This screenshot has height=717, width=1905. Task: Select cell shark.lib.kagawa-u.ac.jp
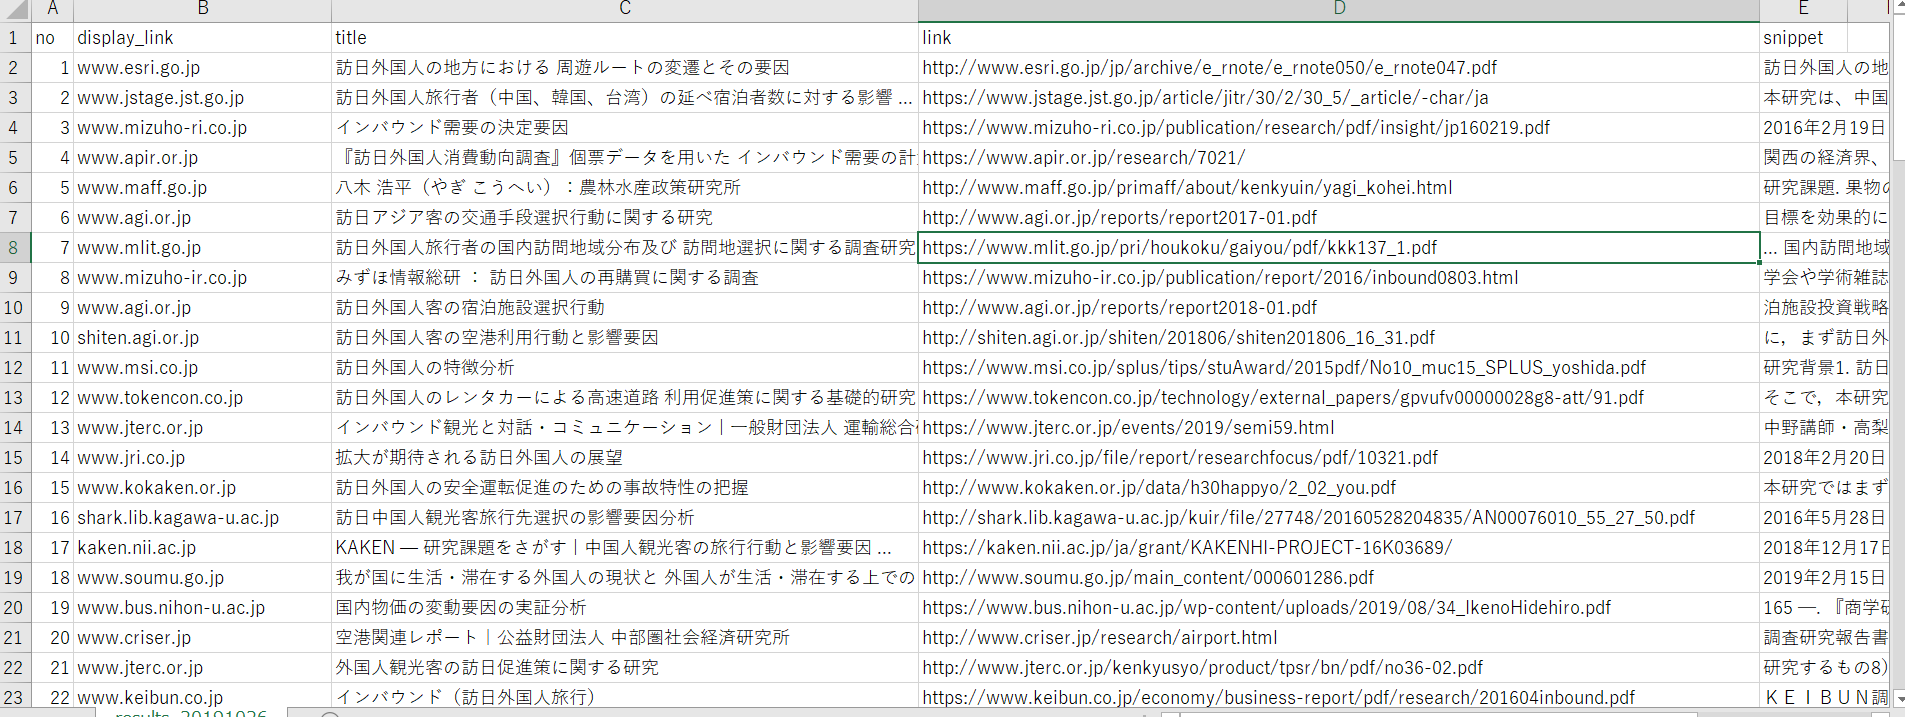click(x=202, y=518)
